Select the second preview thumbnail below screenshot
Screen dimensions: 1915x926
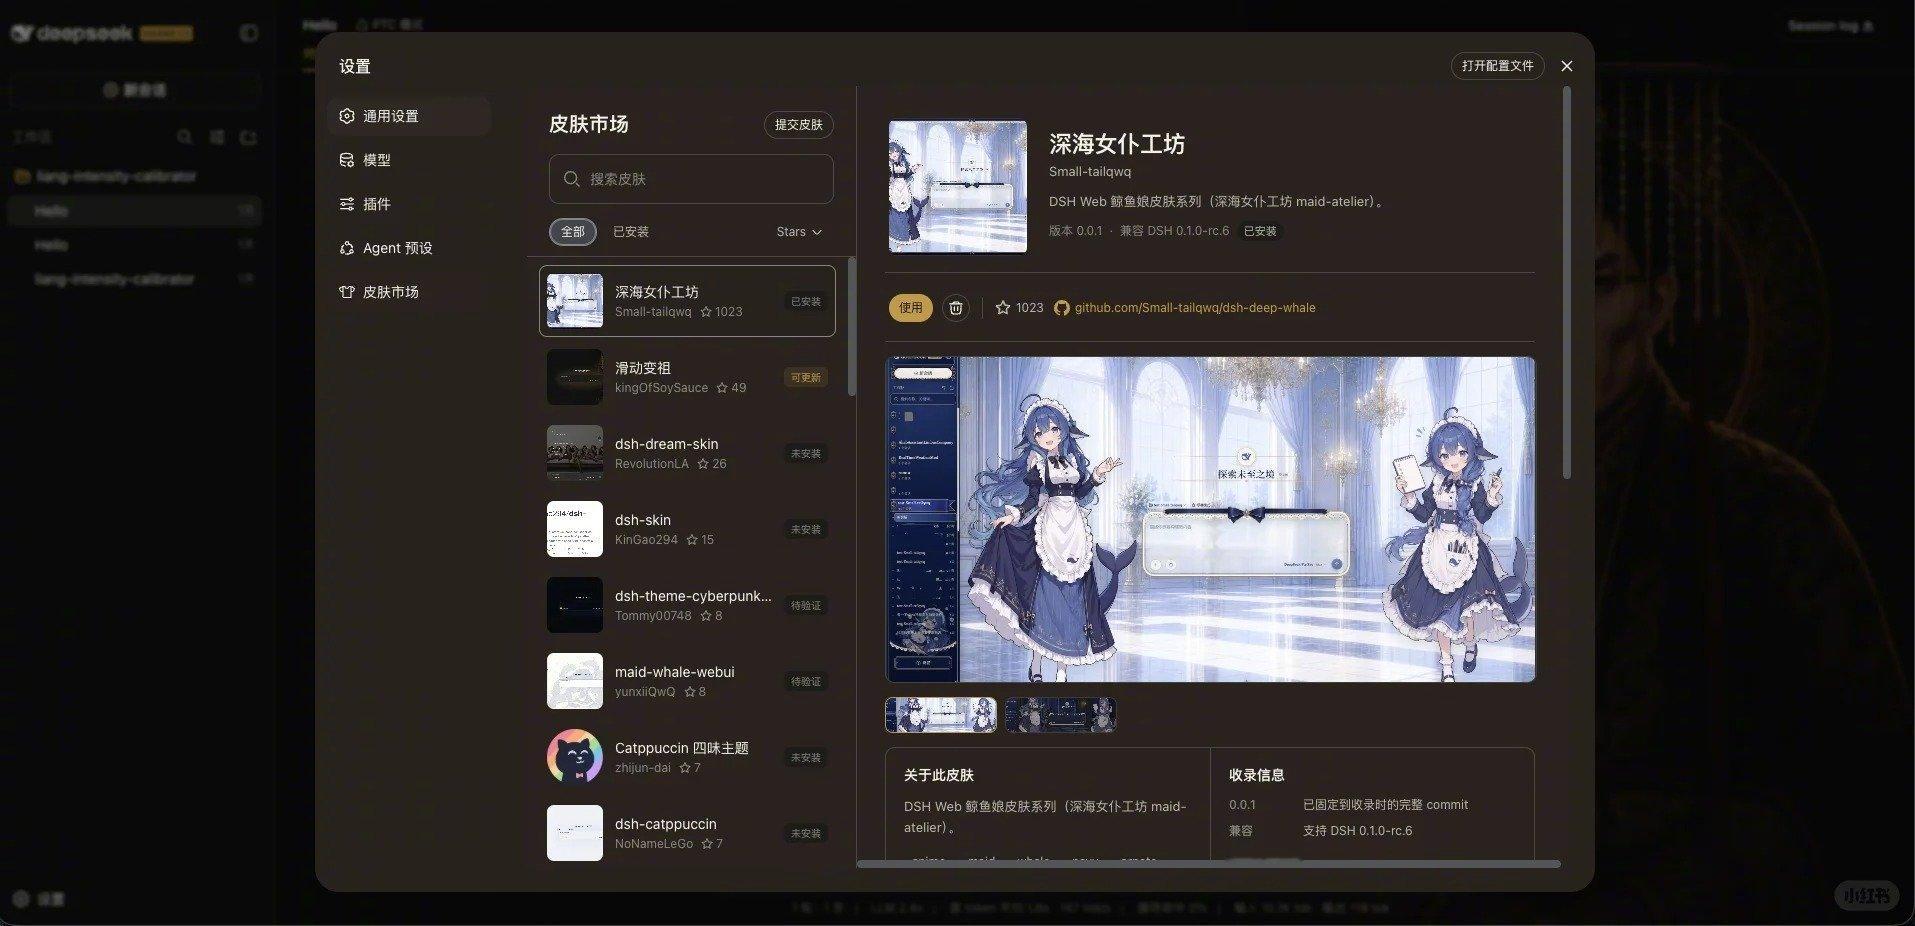1060,715
